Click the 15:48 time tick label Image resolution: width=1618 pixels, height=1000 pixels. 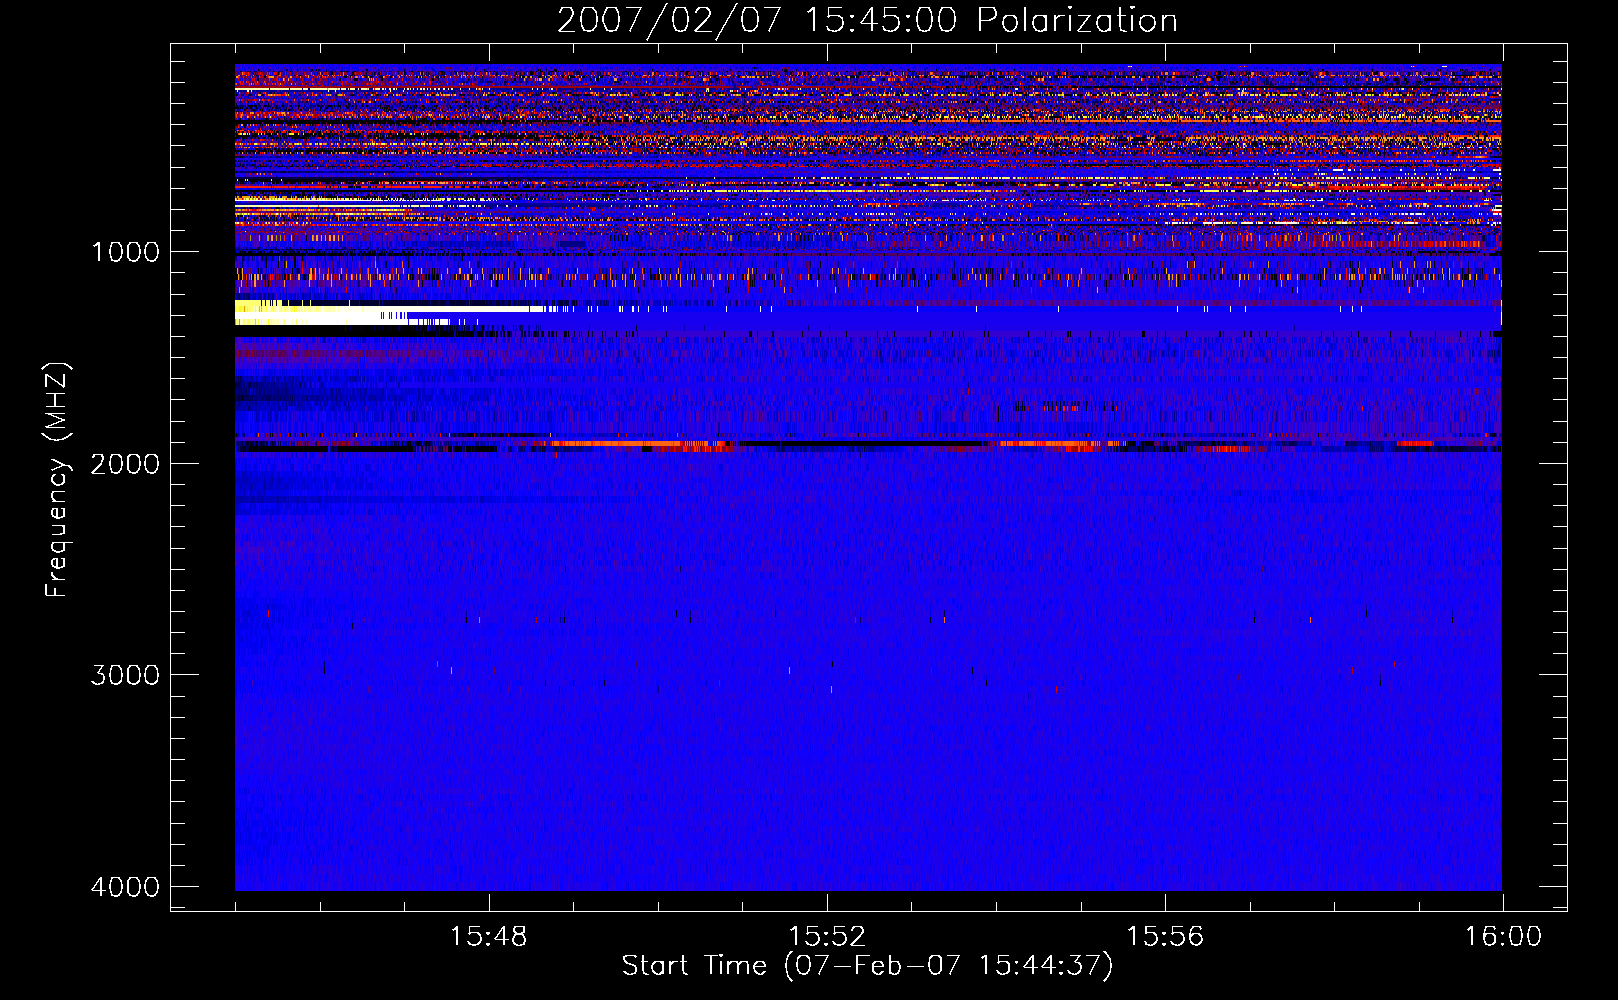tap(489, 937)
